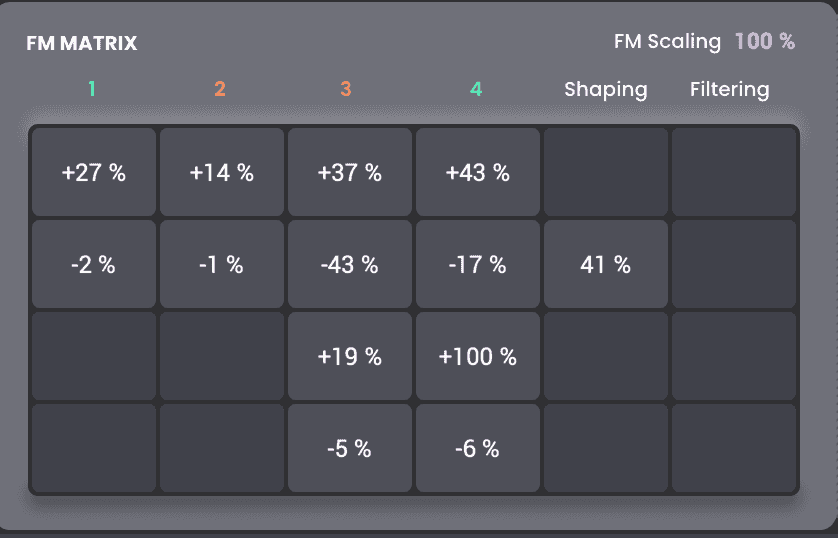The width and height of the screenshot is (838, 538).
Task: Select the -5 % FM cell
Action: coord(349,449)
